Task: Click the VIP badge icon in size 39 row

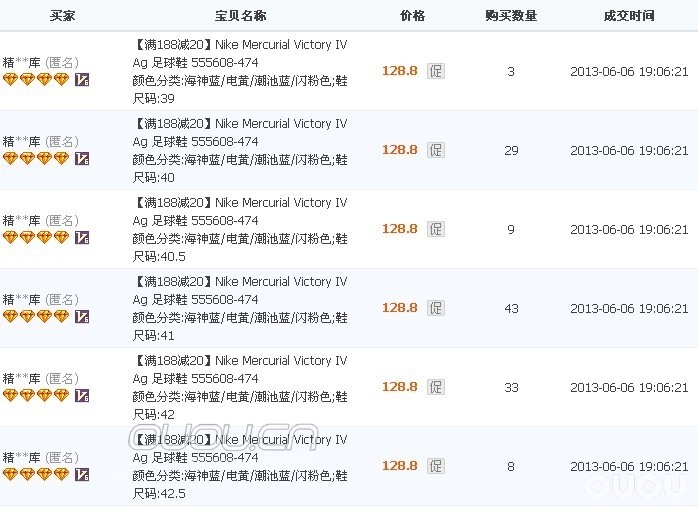Action: pos(82,80)
